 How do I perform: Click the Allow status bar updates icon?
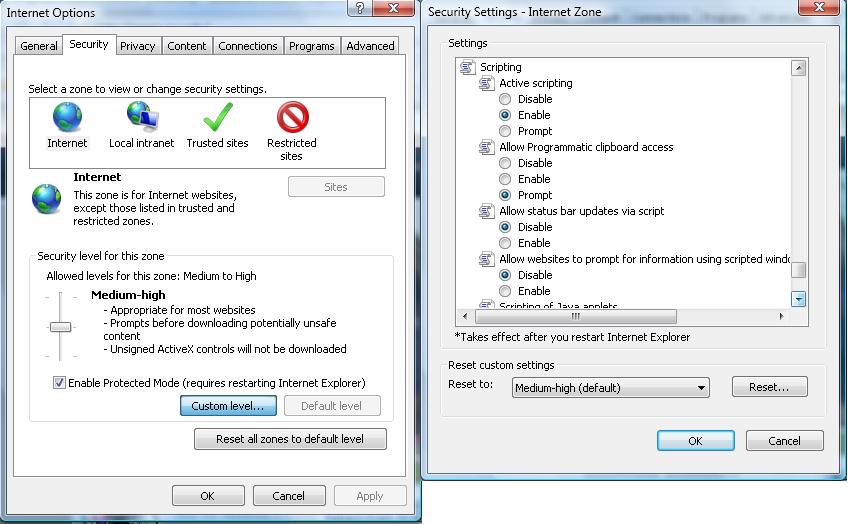coord(486,211)
